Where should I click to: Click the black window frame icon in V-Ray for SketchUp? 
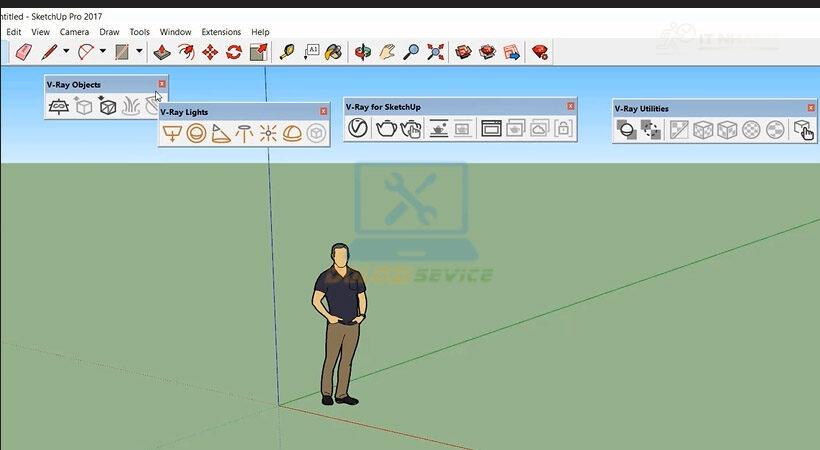tap(491, 128)
